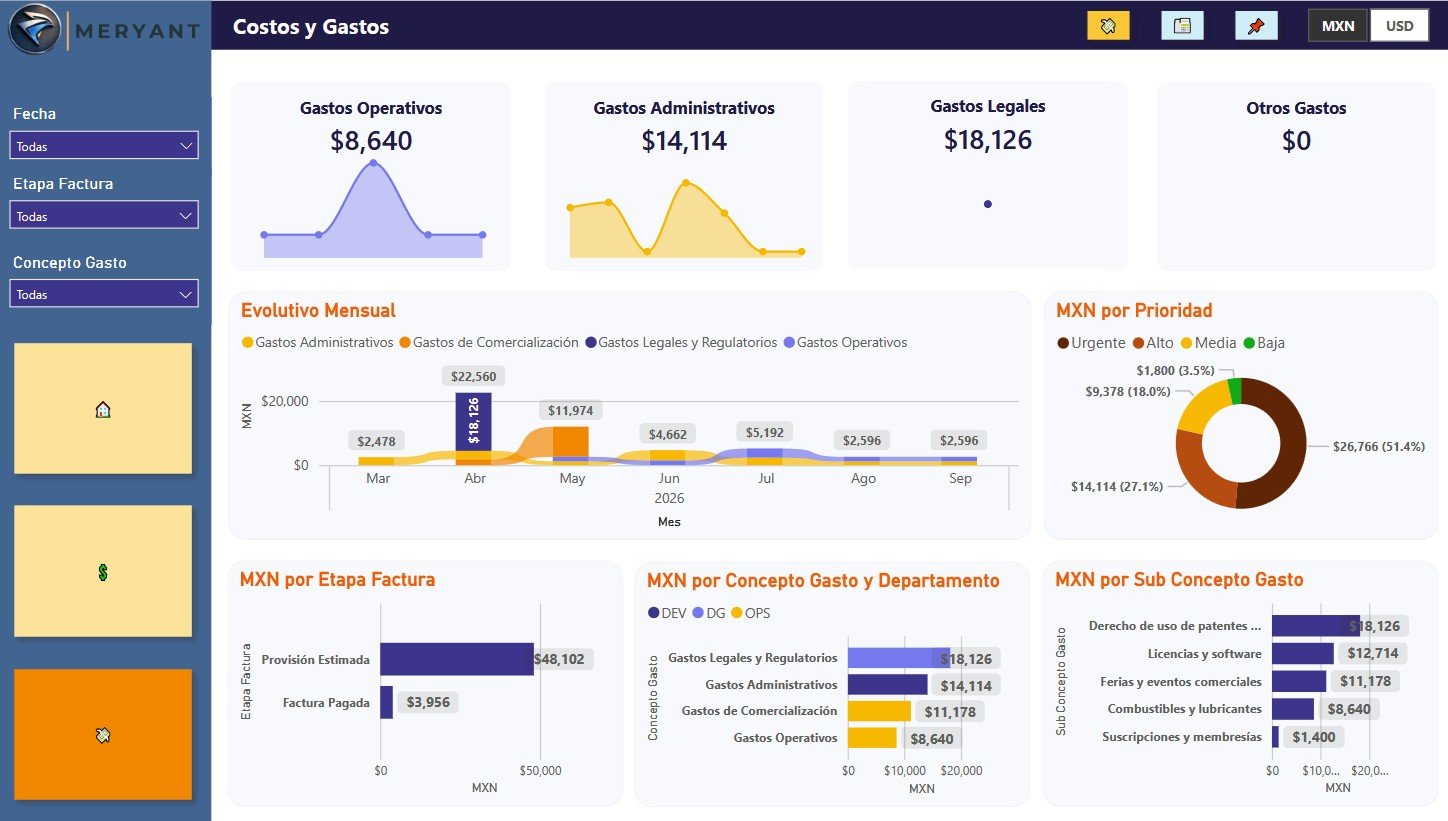The image size is (1448, 821).
Task: Switch currency to USD
Action: point(1399,26)
